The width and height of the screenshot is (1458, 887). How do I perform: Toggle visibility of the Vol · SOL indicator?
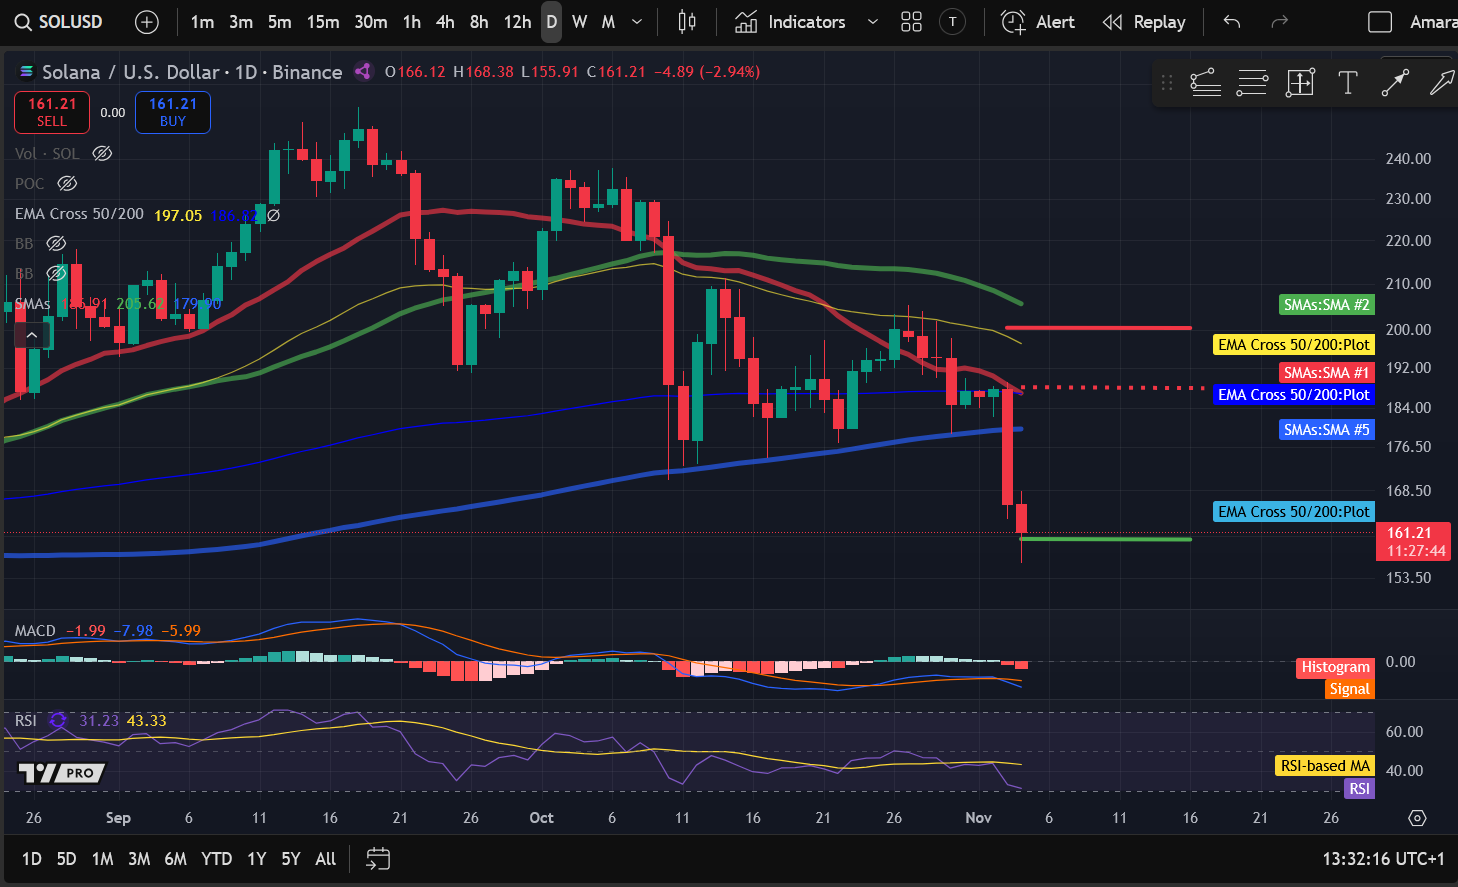[102, 153]
